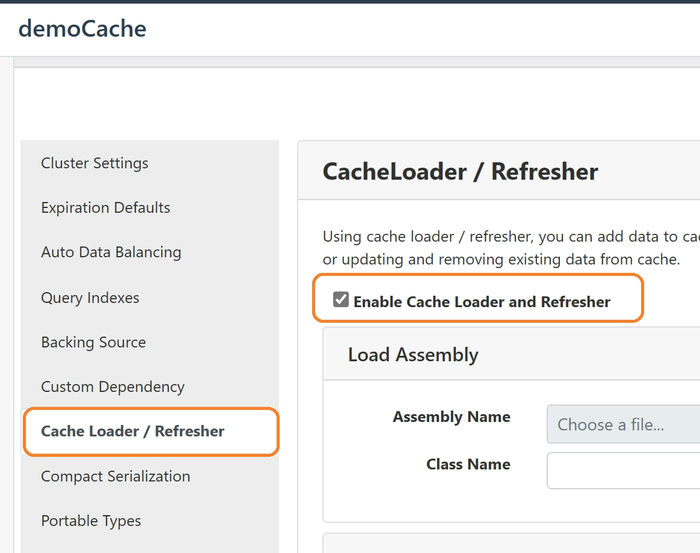The image size is (700, 553).
Task: Click the demoCache page title
Action: [82, 29]
